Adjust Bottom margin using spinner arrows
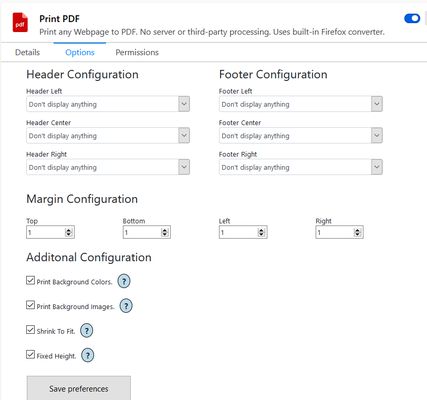Image resolution: width=427 pixels, height=400 pixels. pyautogui.click(x=165, y=232)
